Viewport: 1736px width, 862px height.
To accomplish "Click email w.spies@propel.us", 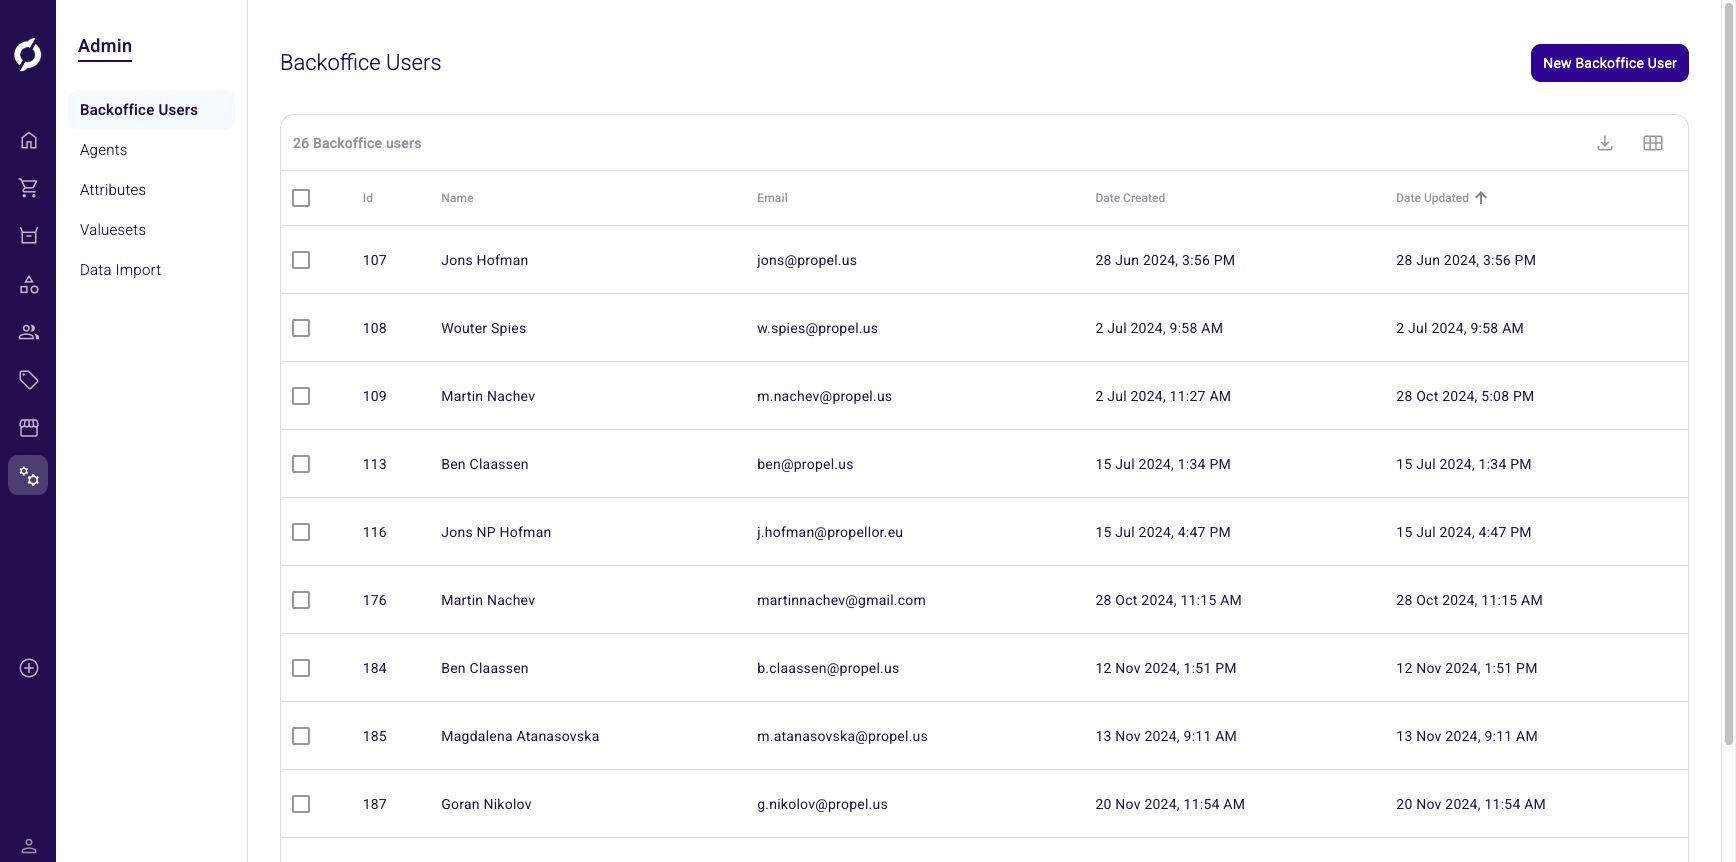I will coord(817,328).
